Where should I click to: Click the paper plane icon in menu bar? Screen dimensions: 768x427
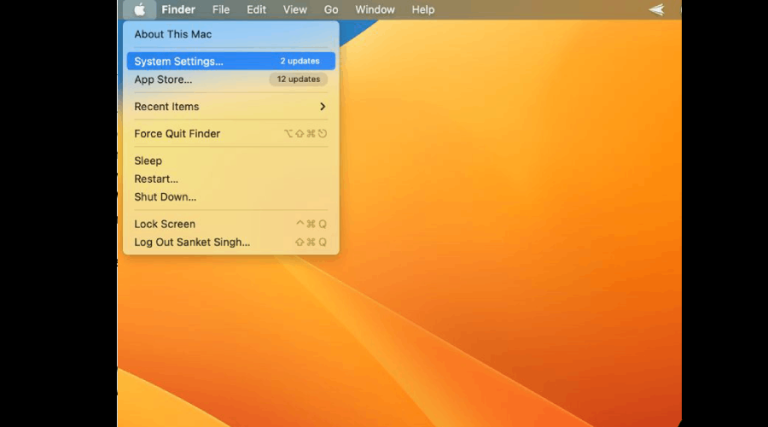click(x=657, y=9)
